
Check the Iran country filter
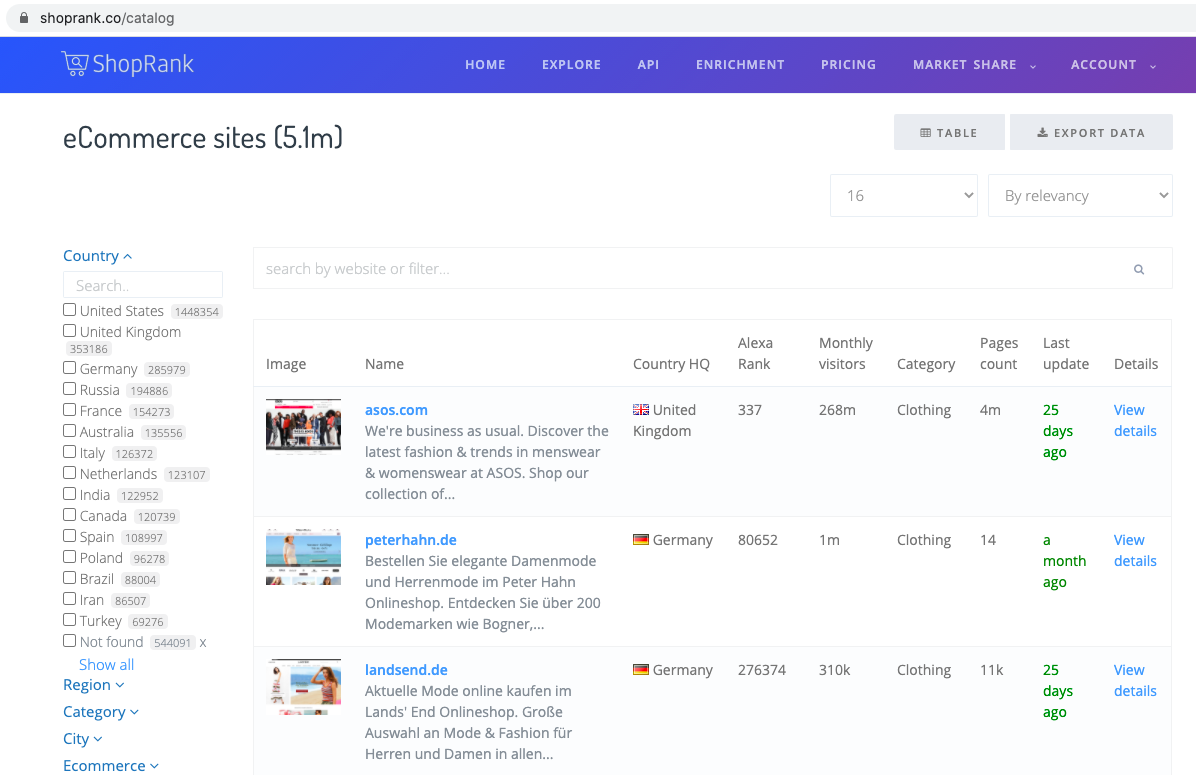coord(69,599)
